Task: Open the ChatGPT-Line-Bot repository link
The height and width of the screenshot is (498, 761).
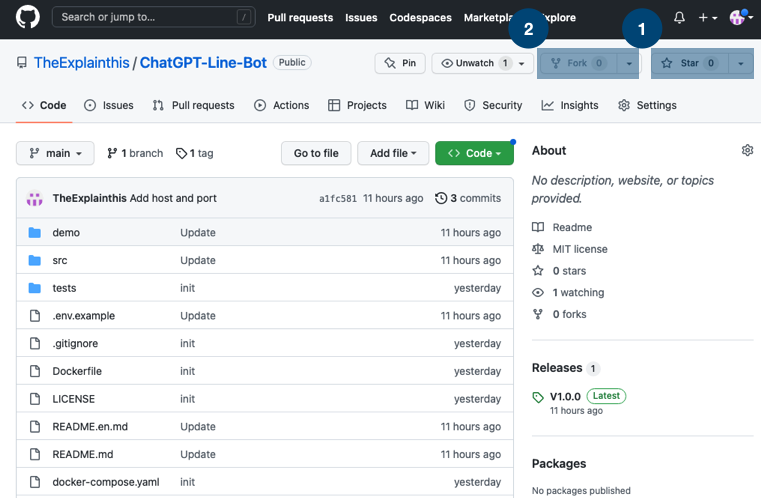Action: [203, 63]
